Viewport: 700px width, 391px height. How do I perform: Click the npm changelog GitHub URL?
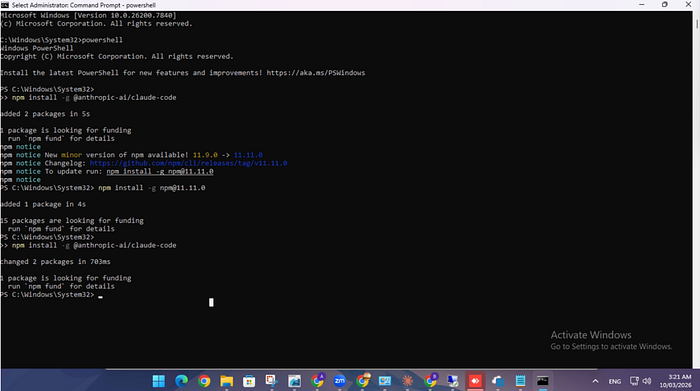(188, 163)
